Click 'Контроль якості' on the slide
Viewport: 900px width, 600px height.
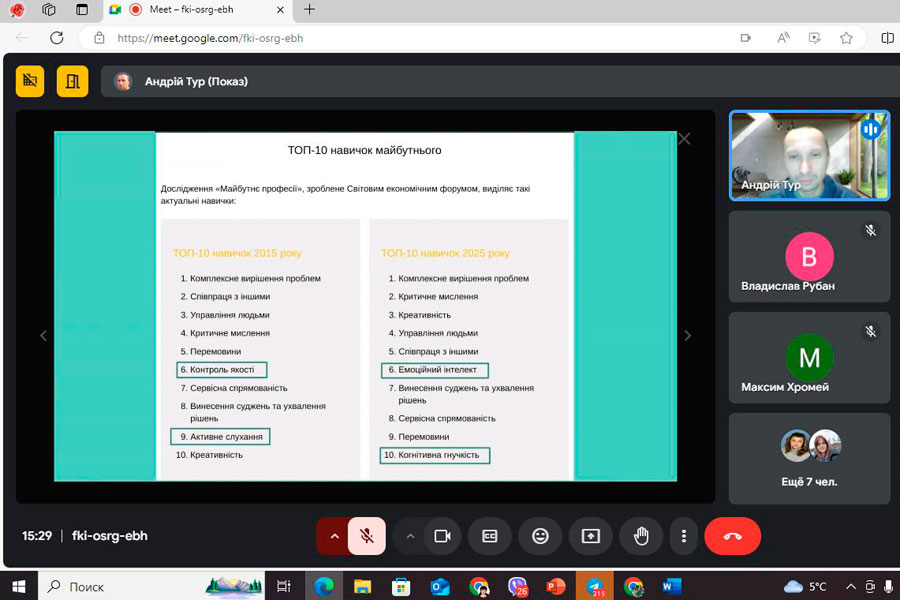pyautogui.click(x=222, y=370)
